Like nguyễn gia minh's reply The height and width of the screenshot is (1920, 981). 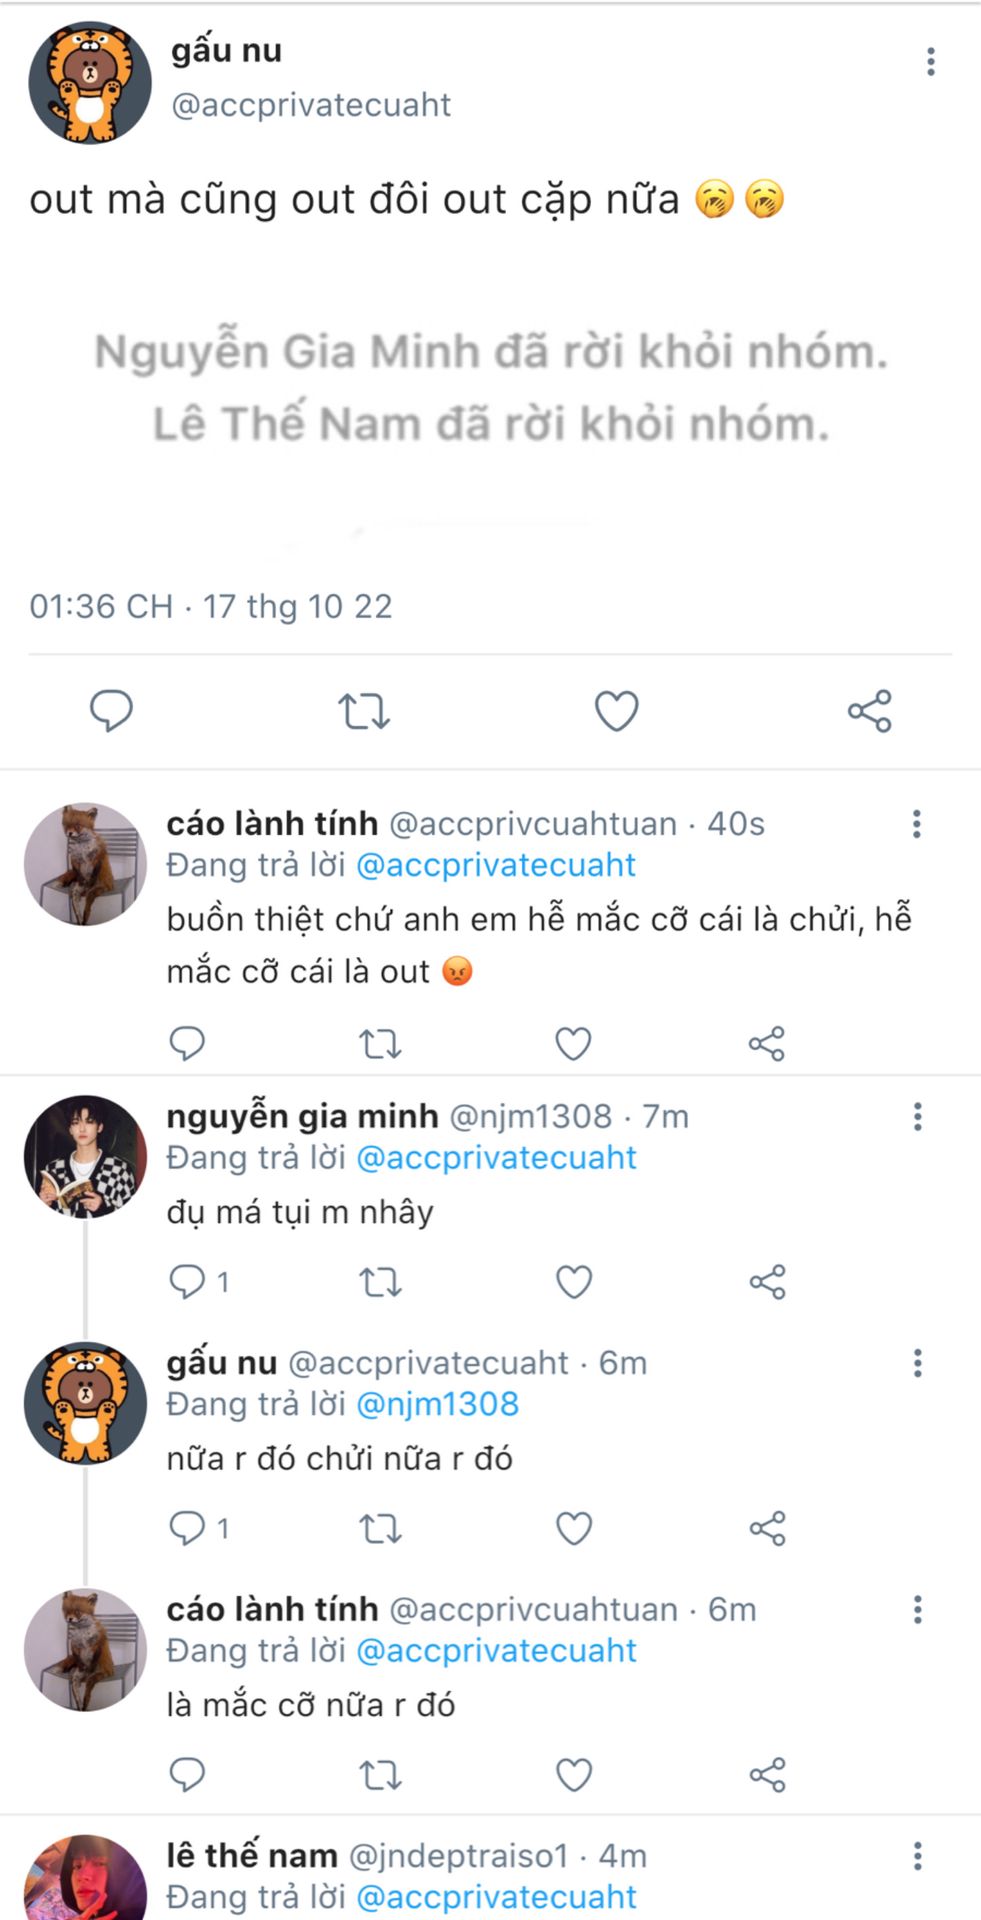coord(573,1282)
